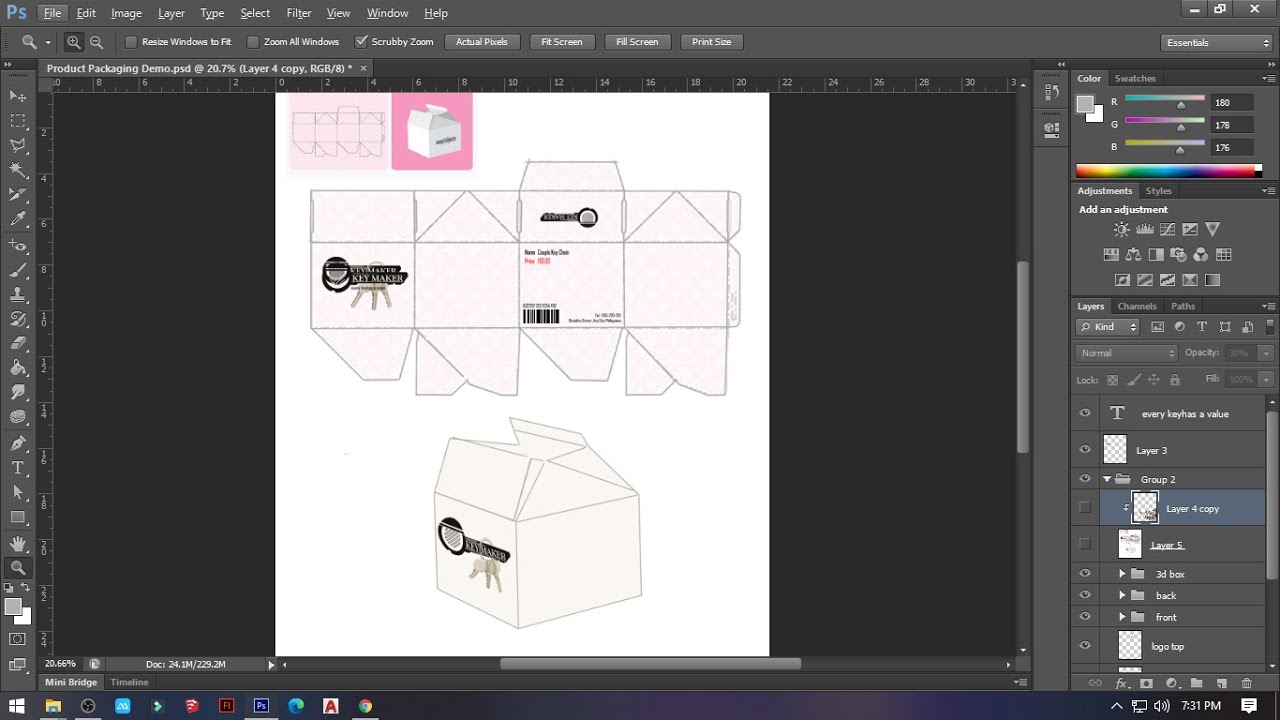Click the Print Size button
Screen dimensions: 1280x720
(712, 42)
